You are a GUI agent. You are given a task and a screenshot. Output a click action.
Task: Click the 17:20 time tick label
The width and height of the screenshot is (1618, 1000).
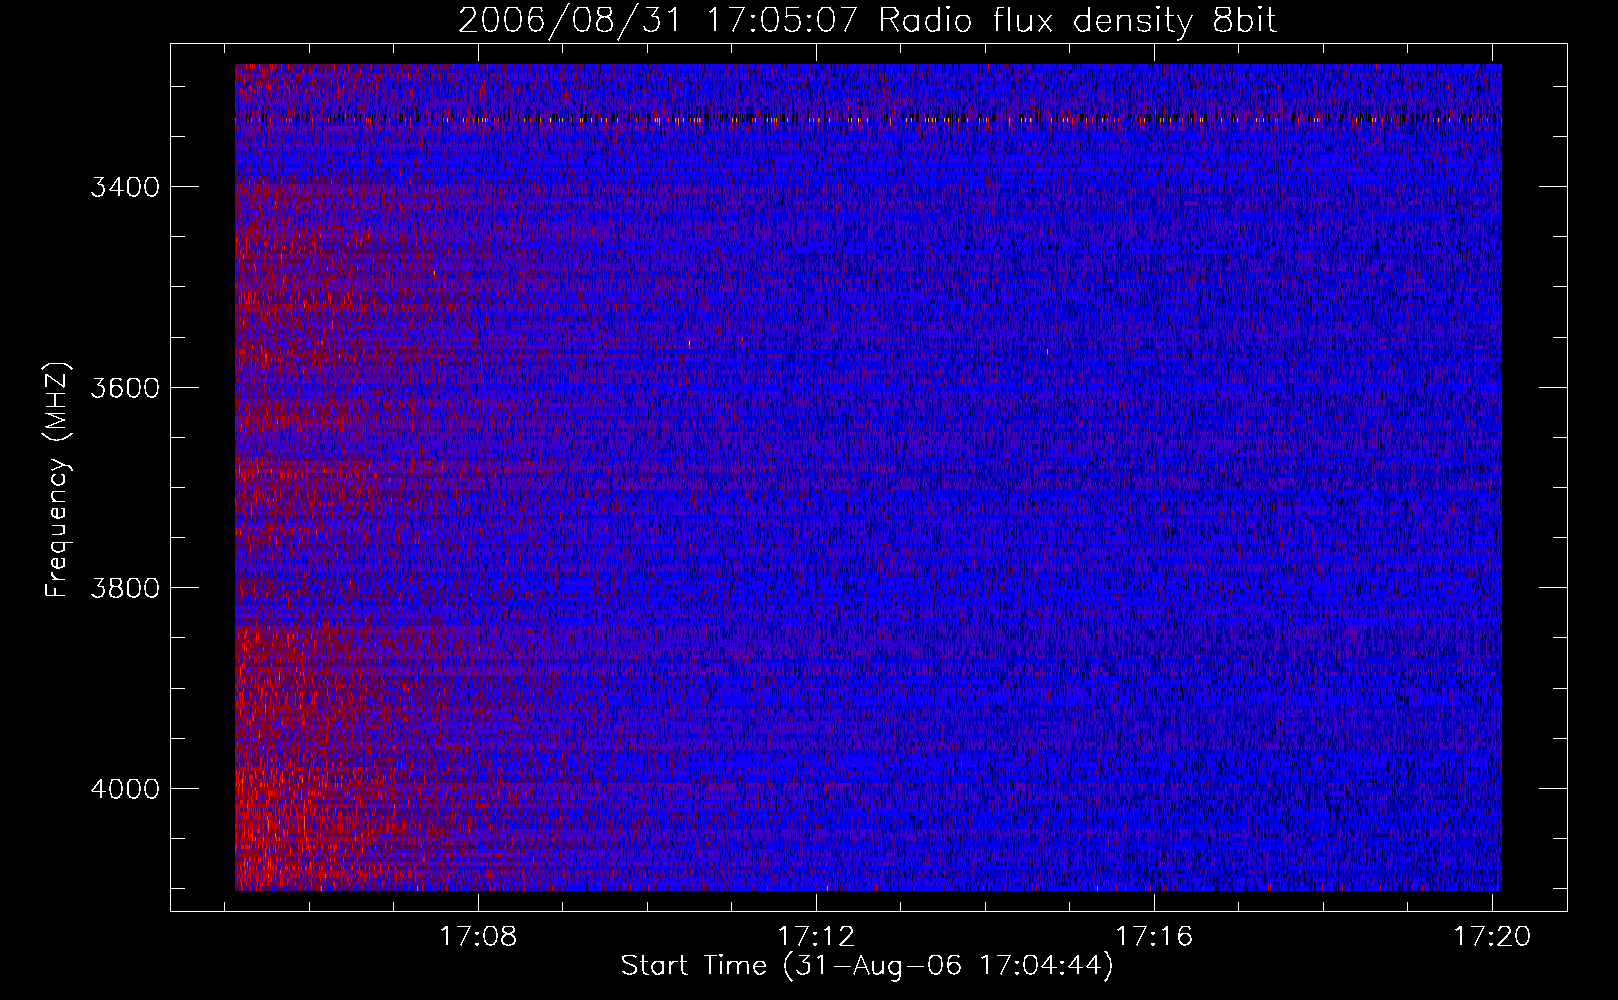click(x=1492, y=937)
